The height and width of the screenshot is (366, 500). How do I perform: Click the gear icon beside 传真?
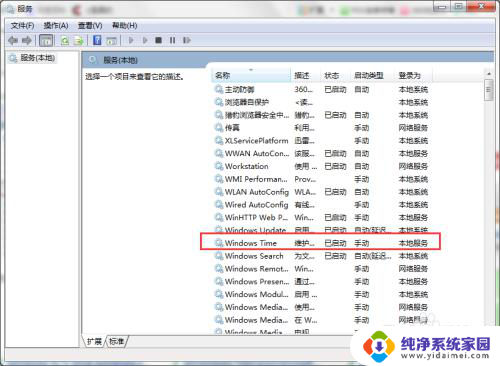pyautogui.click(x=219, y=128)
